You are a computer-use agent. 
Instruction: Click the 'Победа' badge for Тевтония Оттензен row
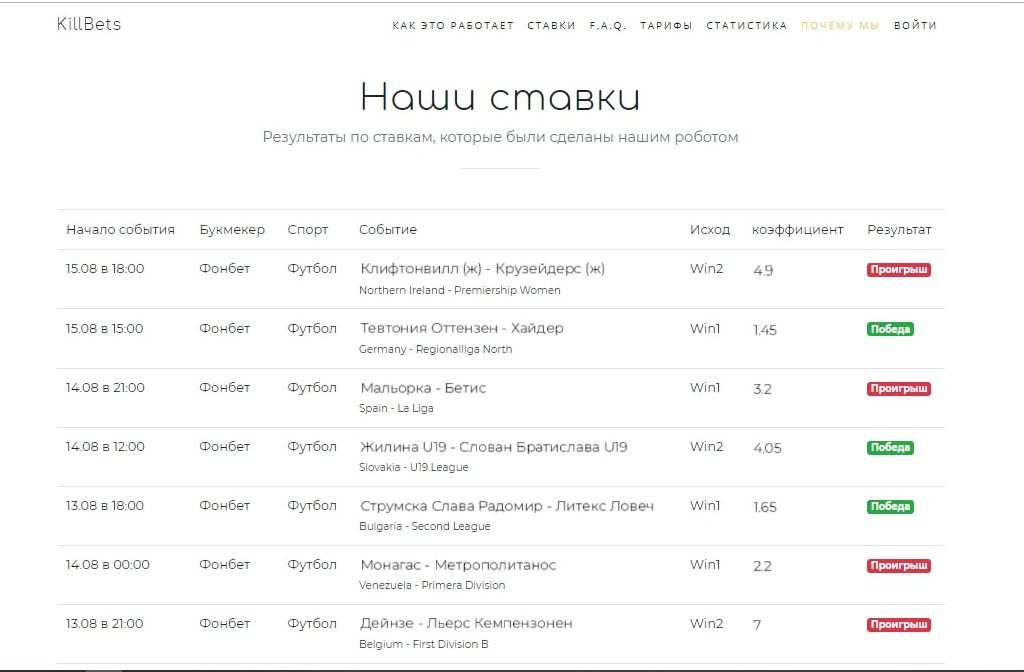coord(890,329)
